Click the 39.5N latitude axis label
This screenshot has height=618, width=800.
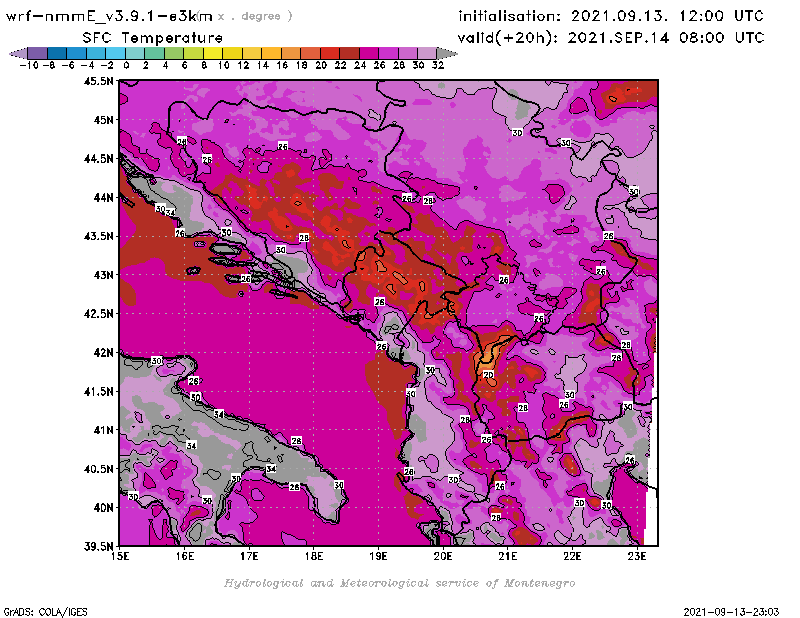100,546
